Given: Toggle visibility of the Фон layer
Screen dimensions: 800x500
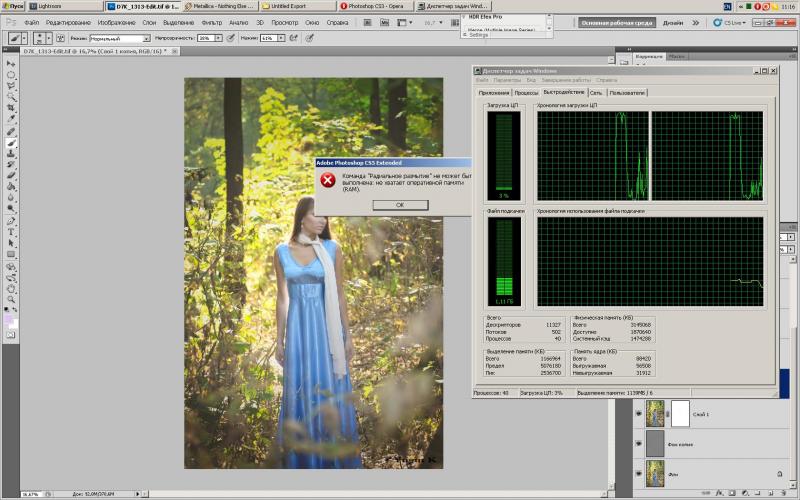Looking at the screenshot, I should click(x=639, y=473).
